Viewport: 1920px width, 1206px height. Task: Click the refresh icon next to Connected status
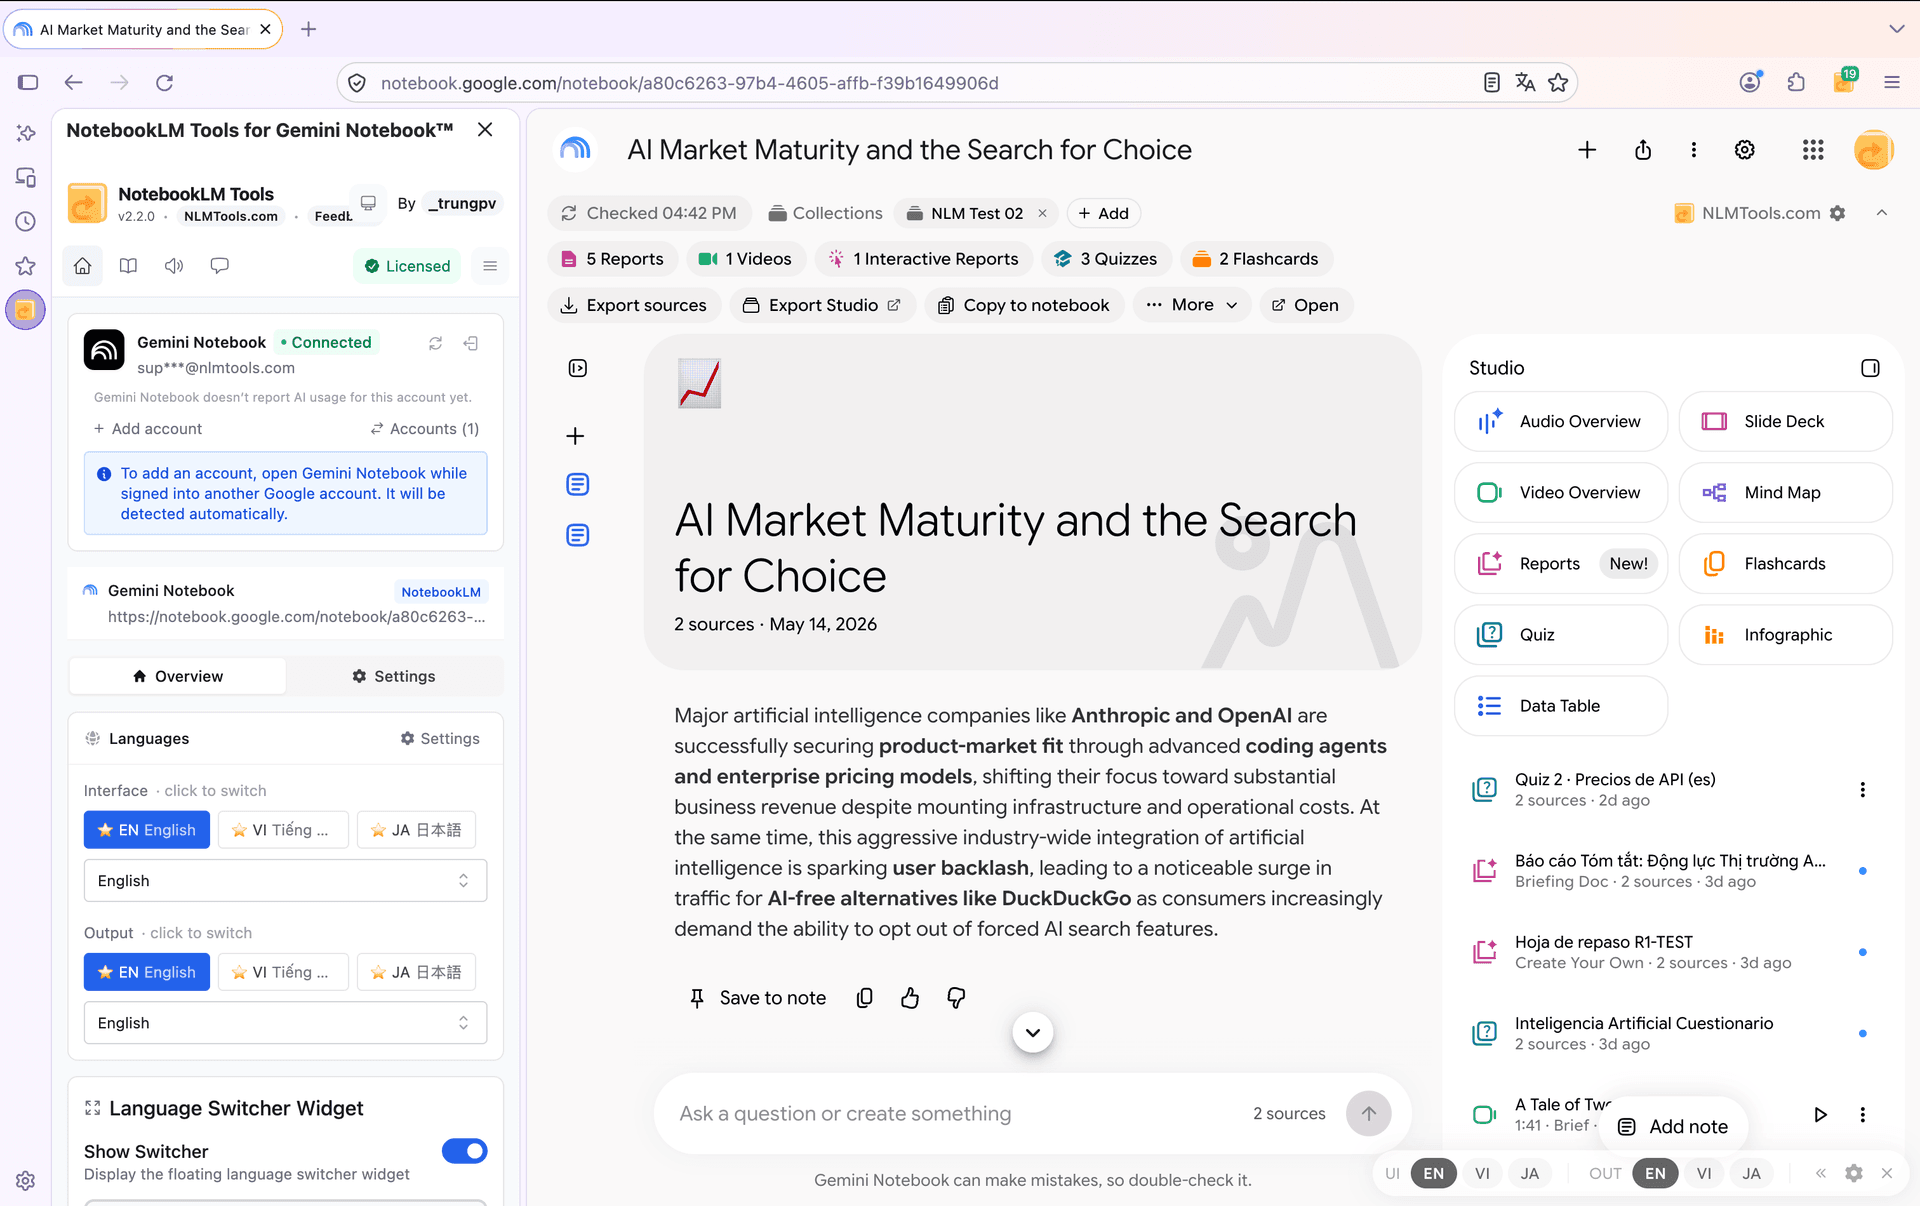(436, 343)
